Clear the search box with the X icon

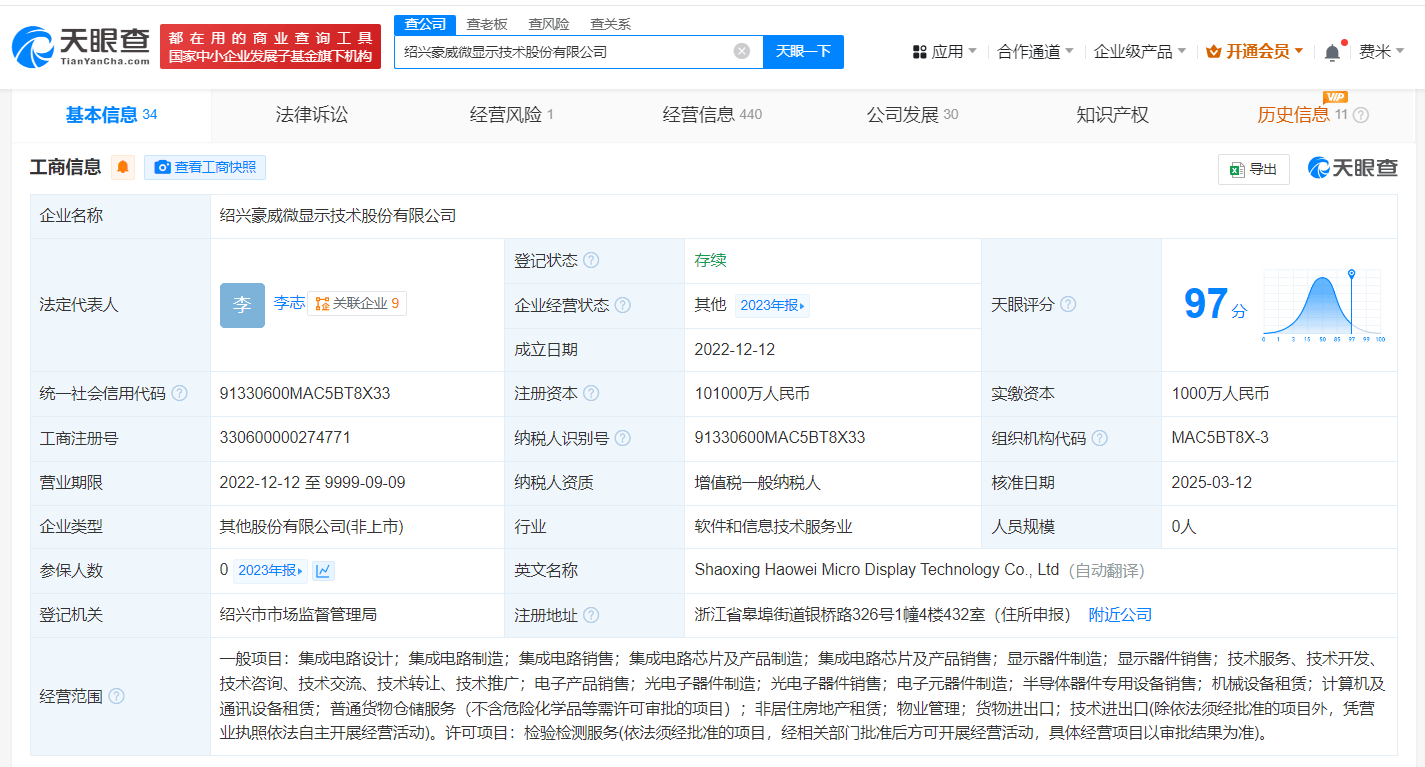[x=741, y=51]
